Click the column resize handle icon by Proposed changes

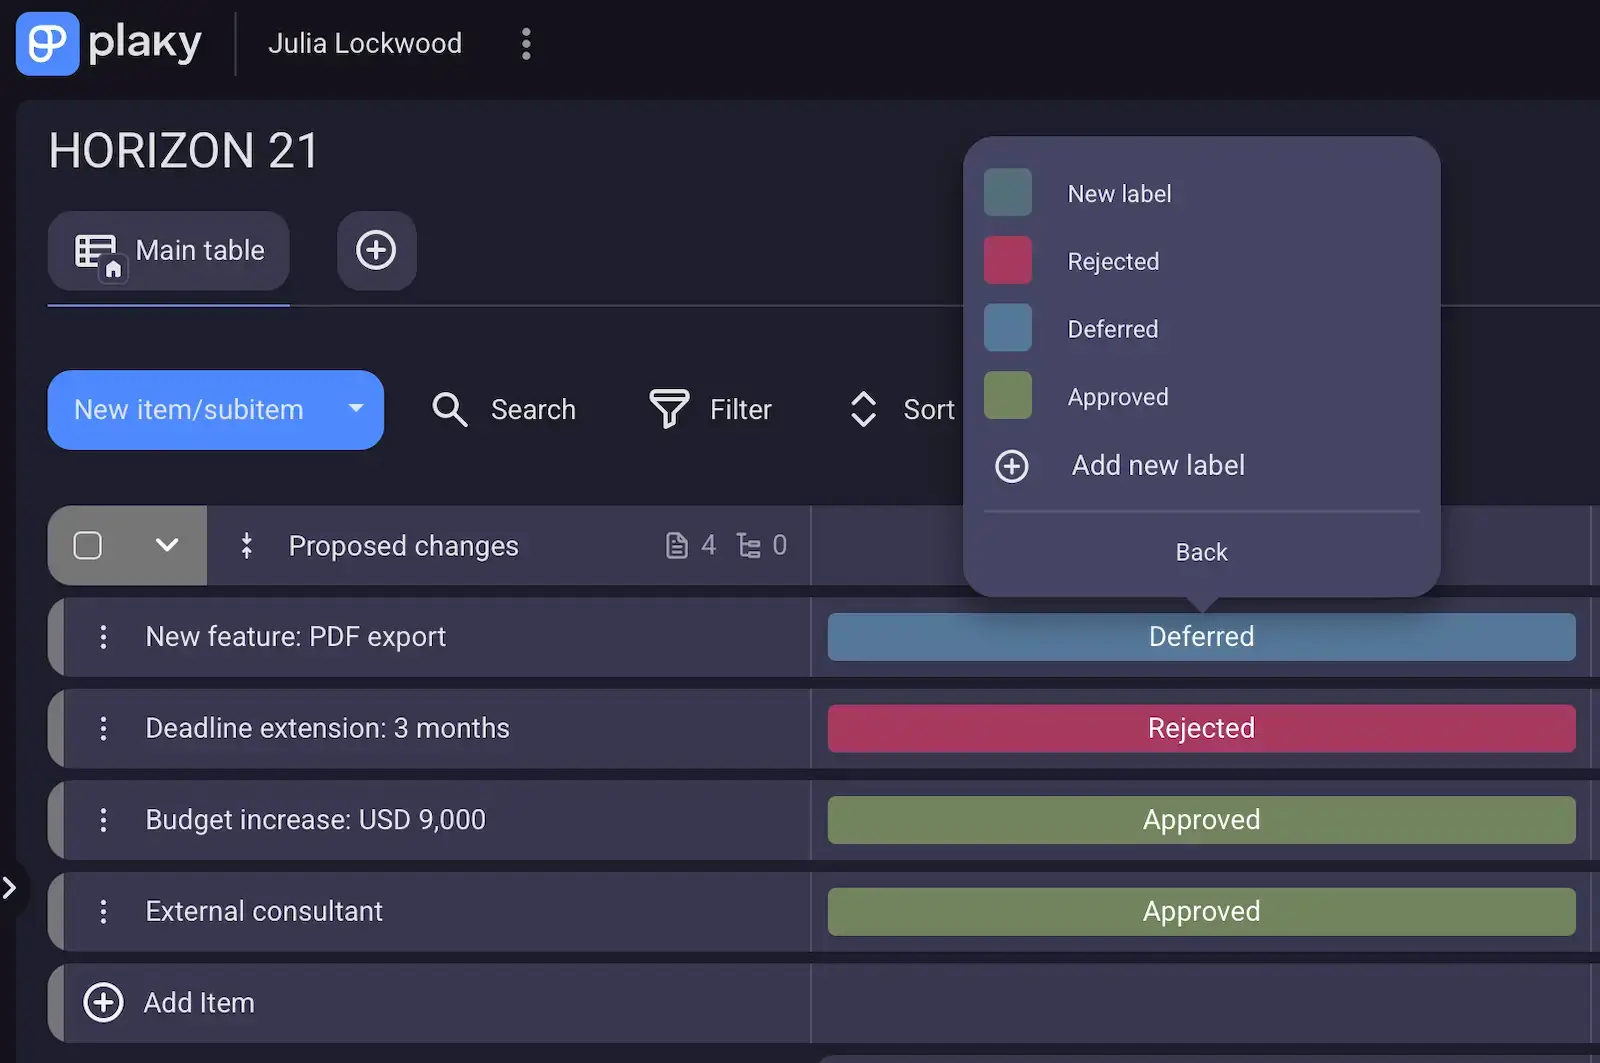point(246,546)
